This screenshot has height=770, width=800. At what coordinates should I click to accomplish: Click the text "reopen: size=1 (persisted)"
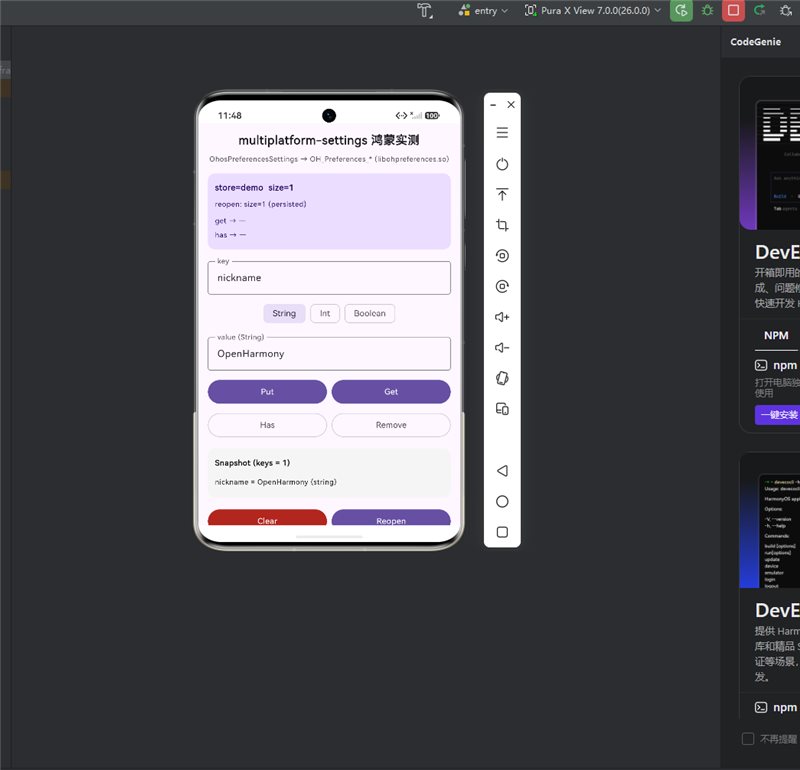click(260, 204)
